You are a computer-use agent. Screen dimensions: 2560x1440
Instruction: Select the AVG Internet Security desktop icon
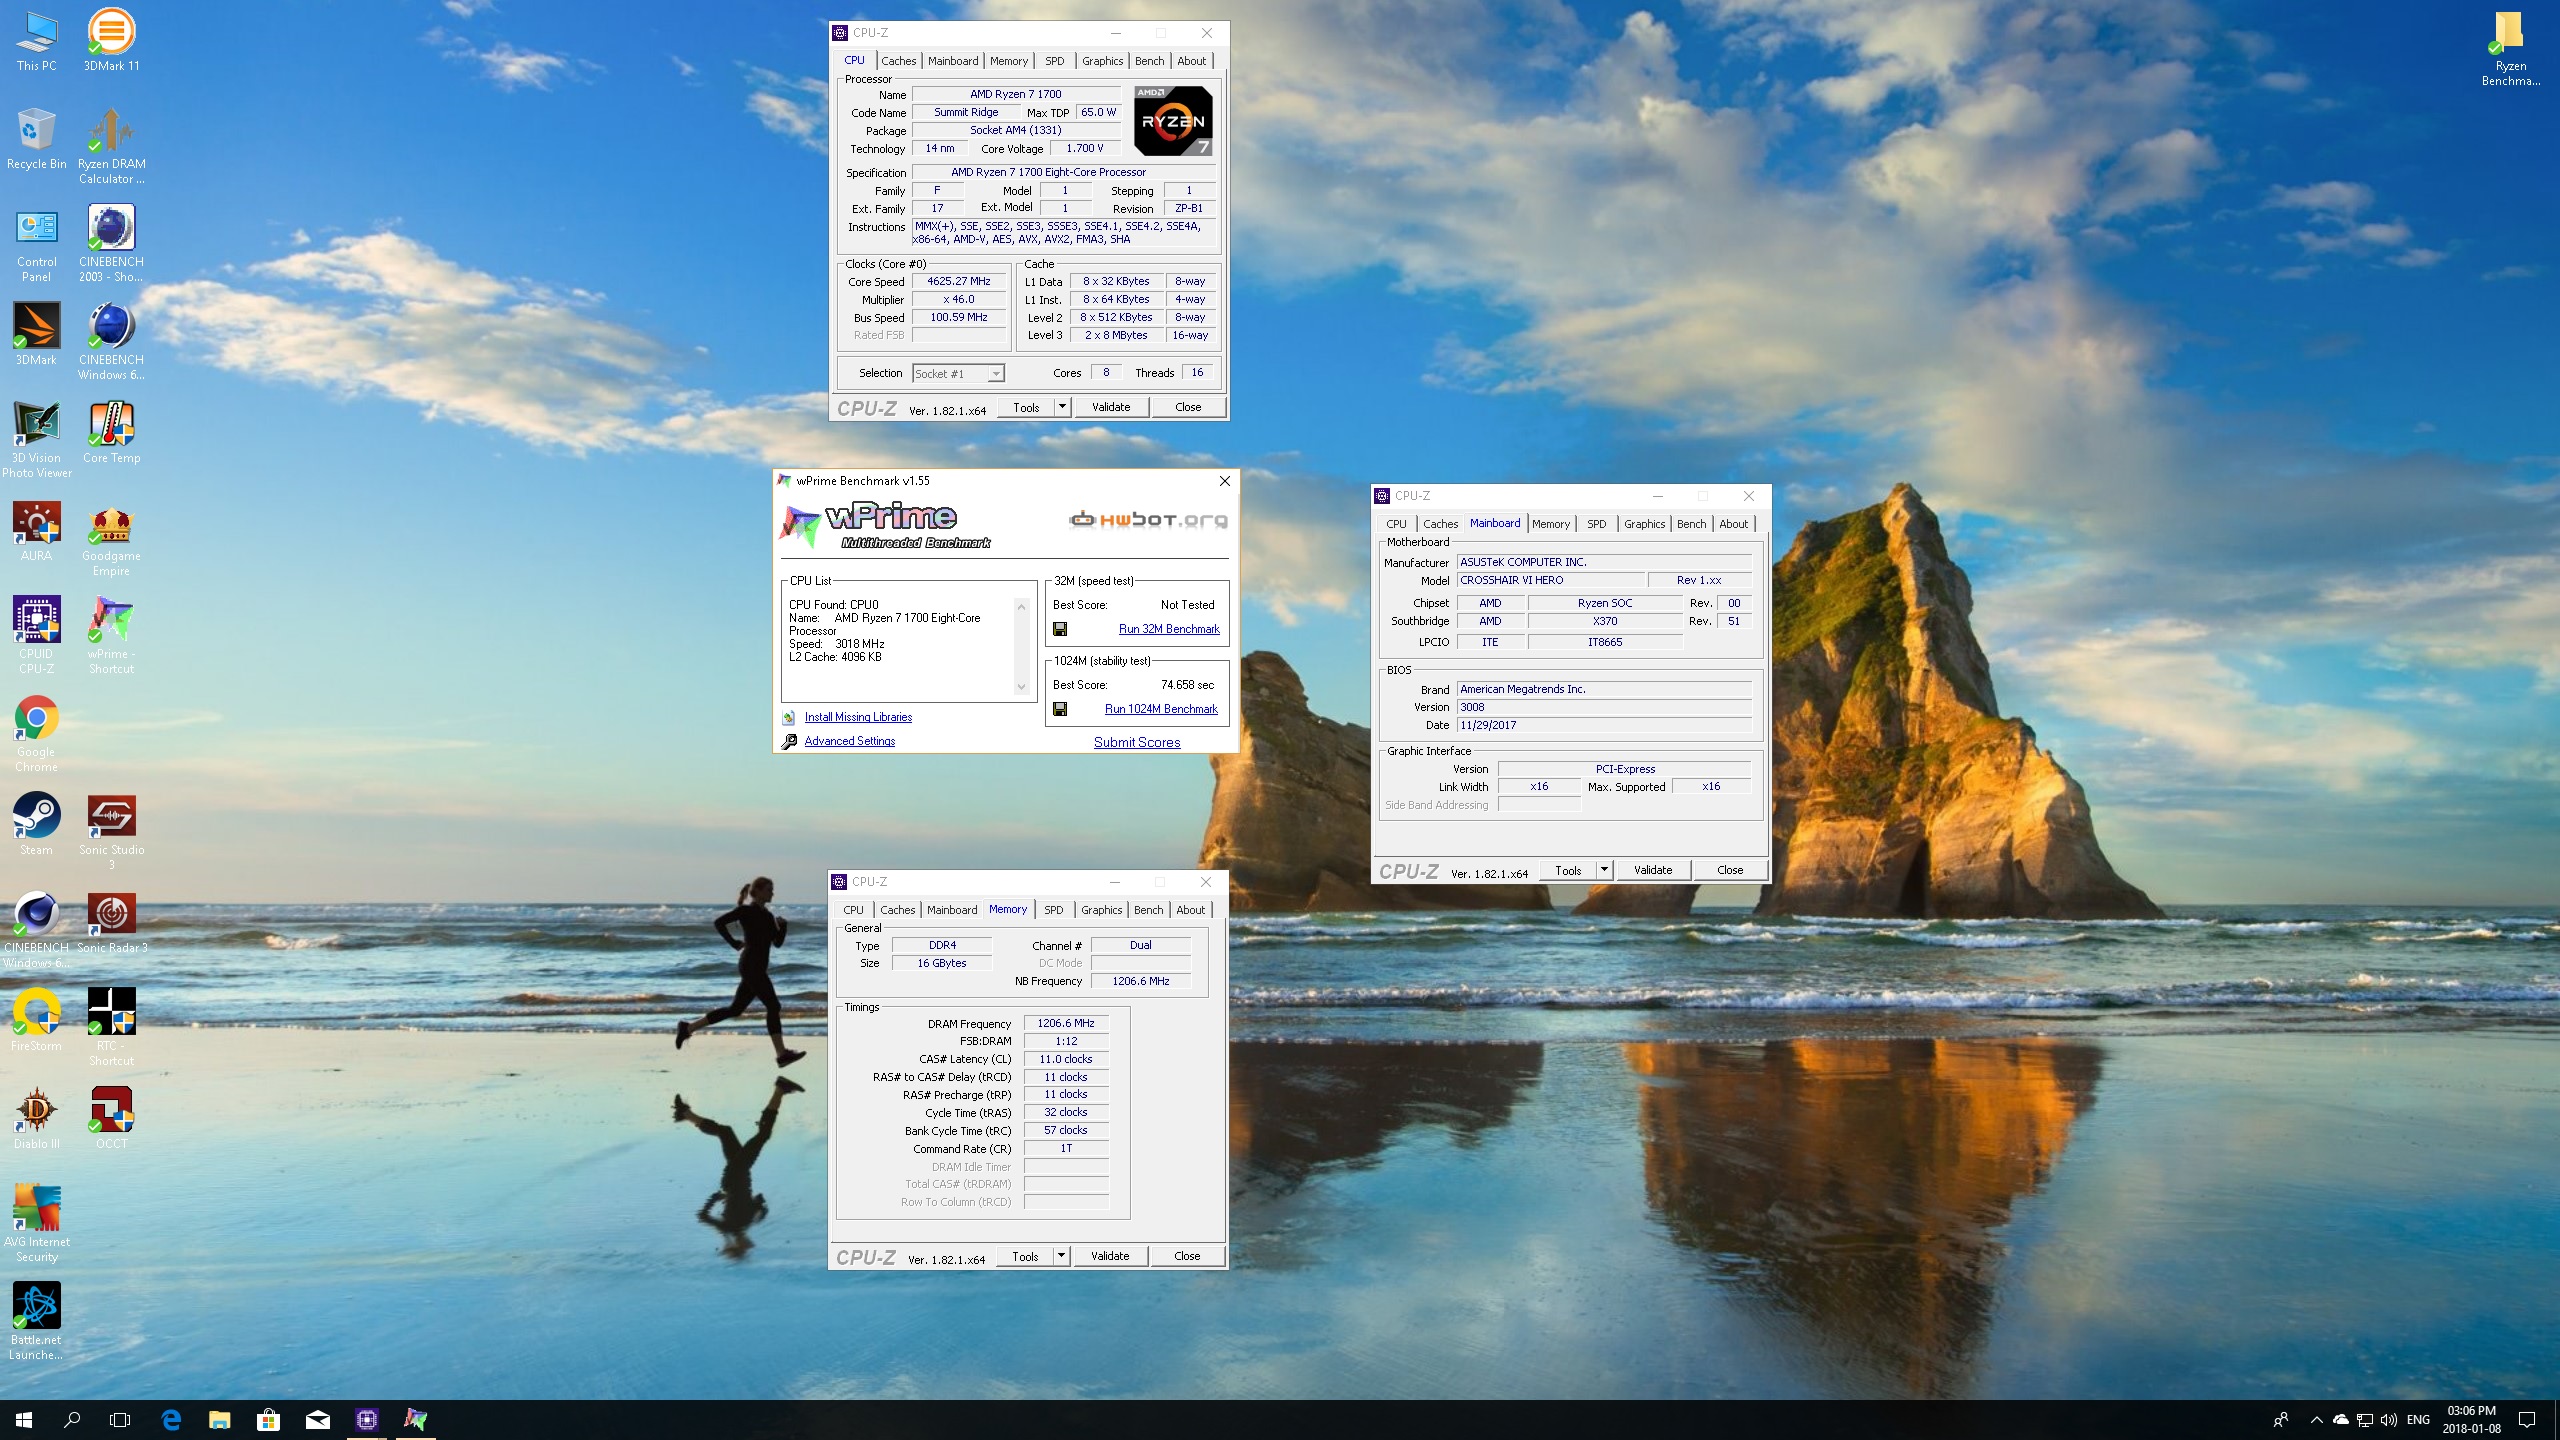(36, 1223)
